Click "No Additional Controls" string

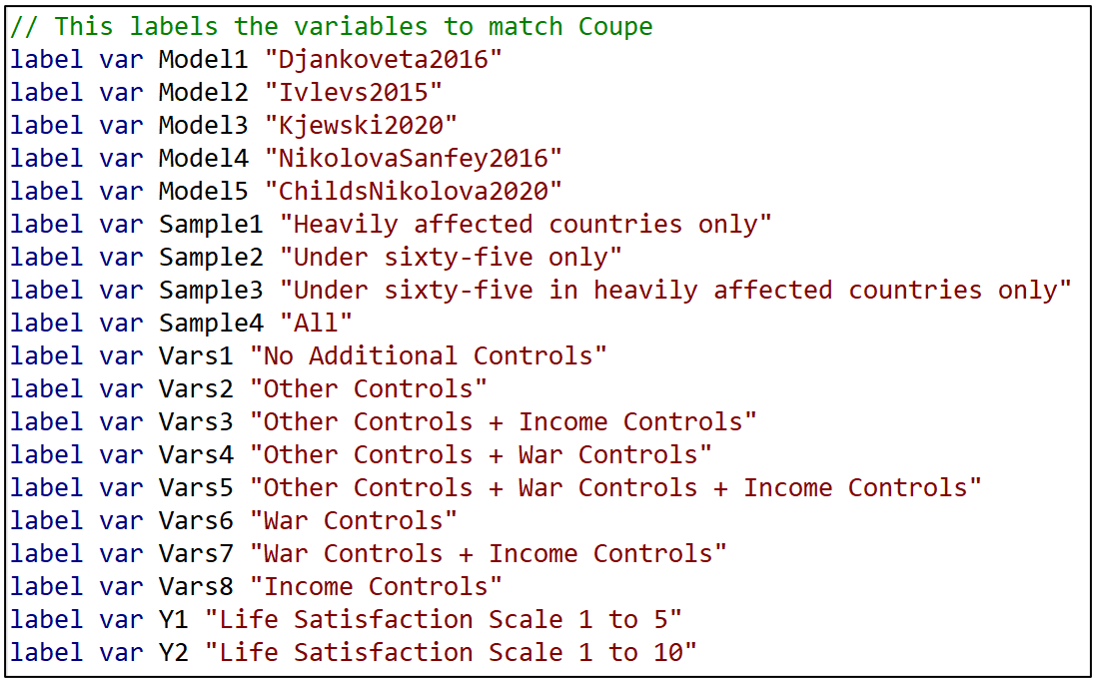click(x=428, y=356)
